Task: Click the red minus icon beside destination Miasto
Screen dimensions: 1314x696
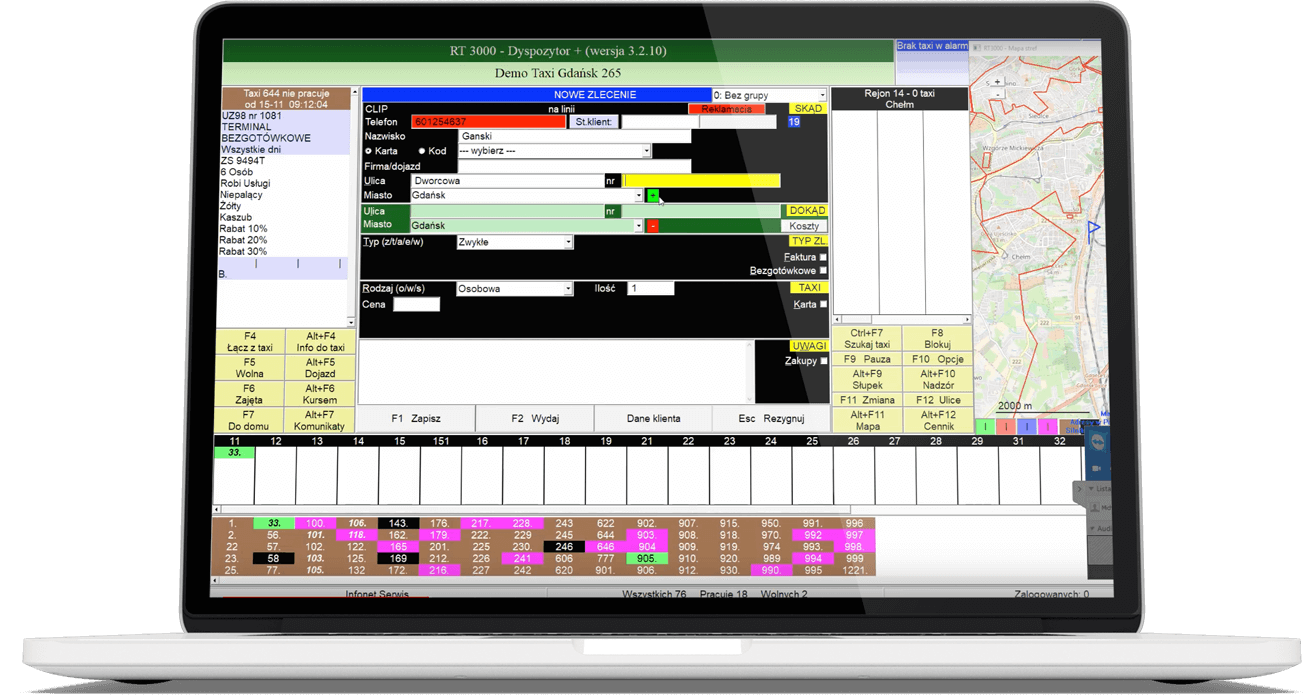Action: coord(653,226)
